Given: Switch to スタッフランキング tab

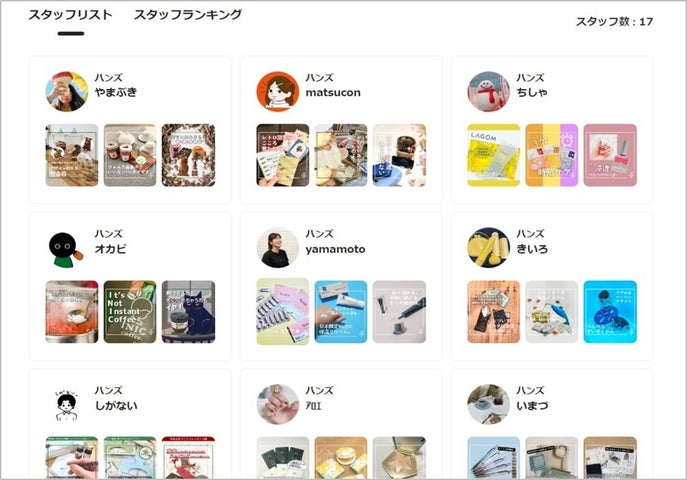Looking at the screenshot, I should click(x=188, y=15).
